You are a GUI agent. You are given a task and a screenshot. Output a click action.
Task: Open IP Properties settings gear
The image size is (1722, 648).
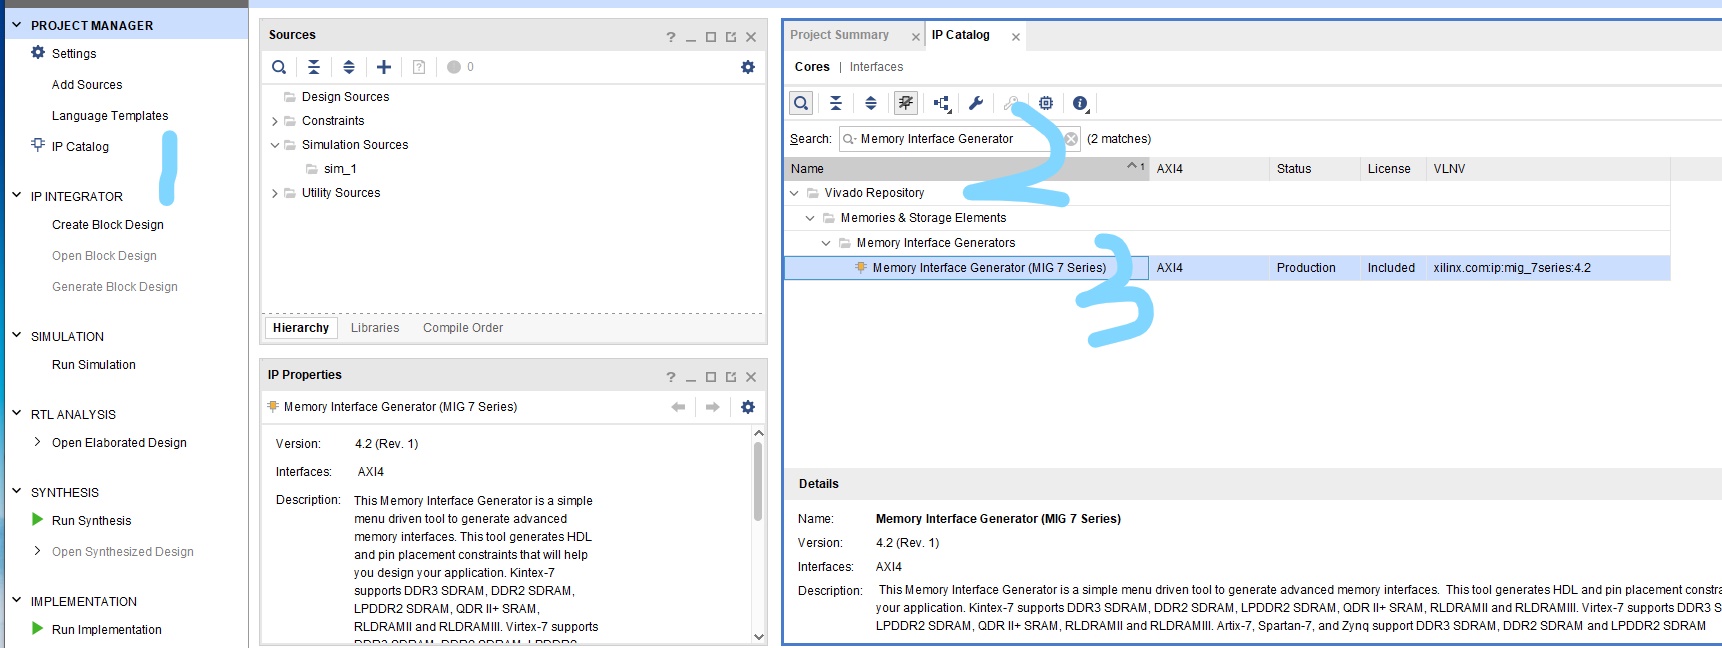click(x=748, y=407)
